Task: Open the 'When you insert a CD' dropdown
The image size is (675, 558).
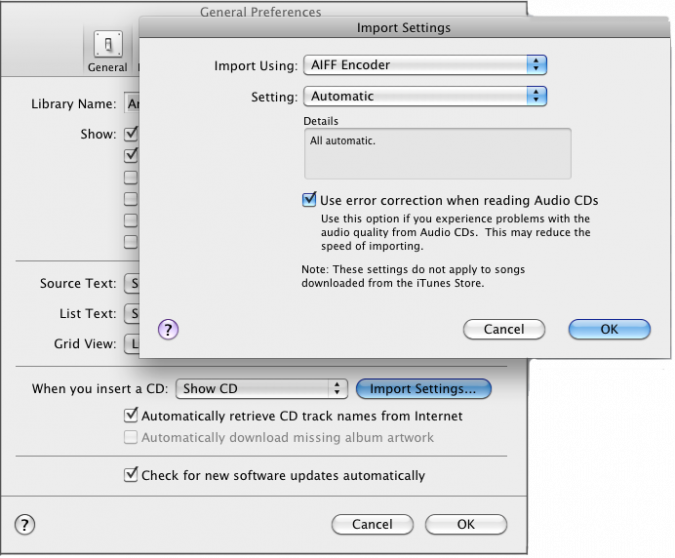Action: 261,388
